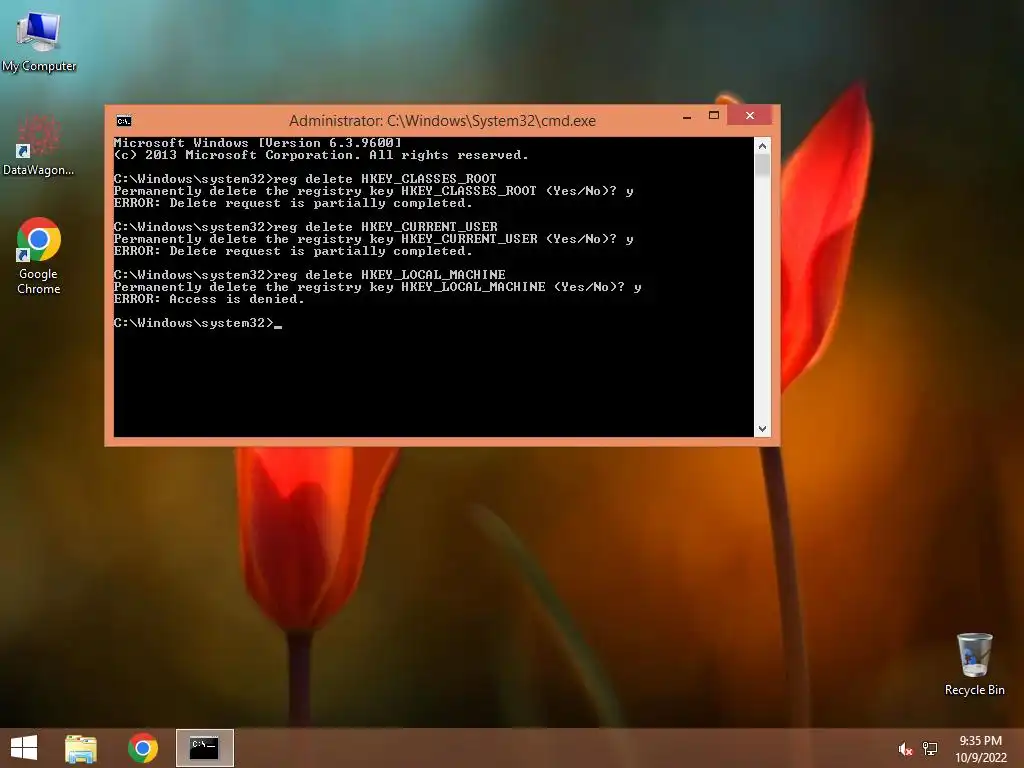1024x768 pixels.
Task: Launch Chrome from the taskbar
Action: 143,748
